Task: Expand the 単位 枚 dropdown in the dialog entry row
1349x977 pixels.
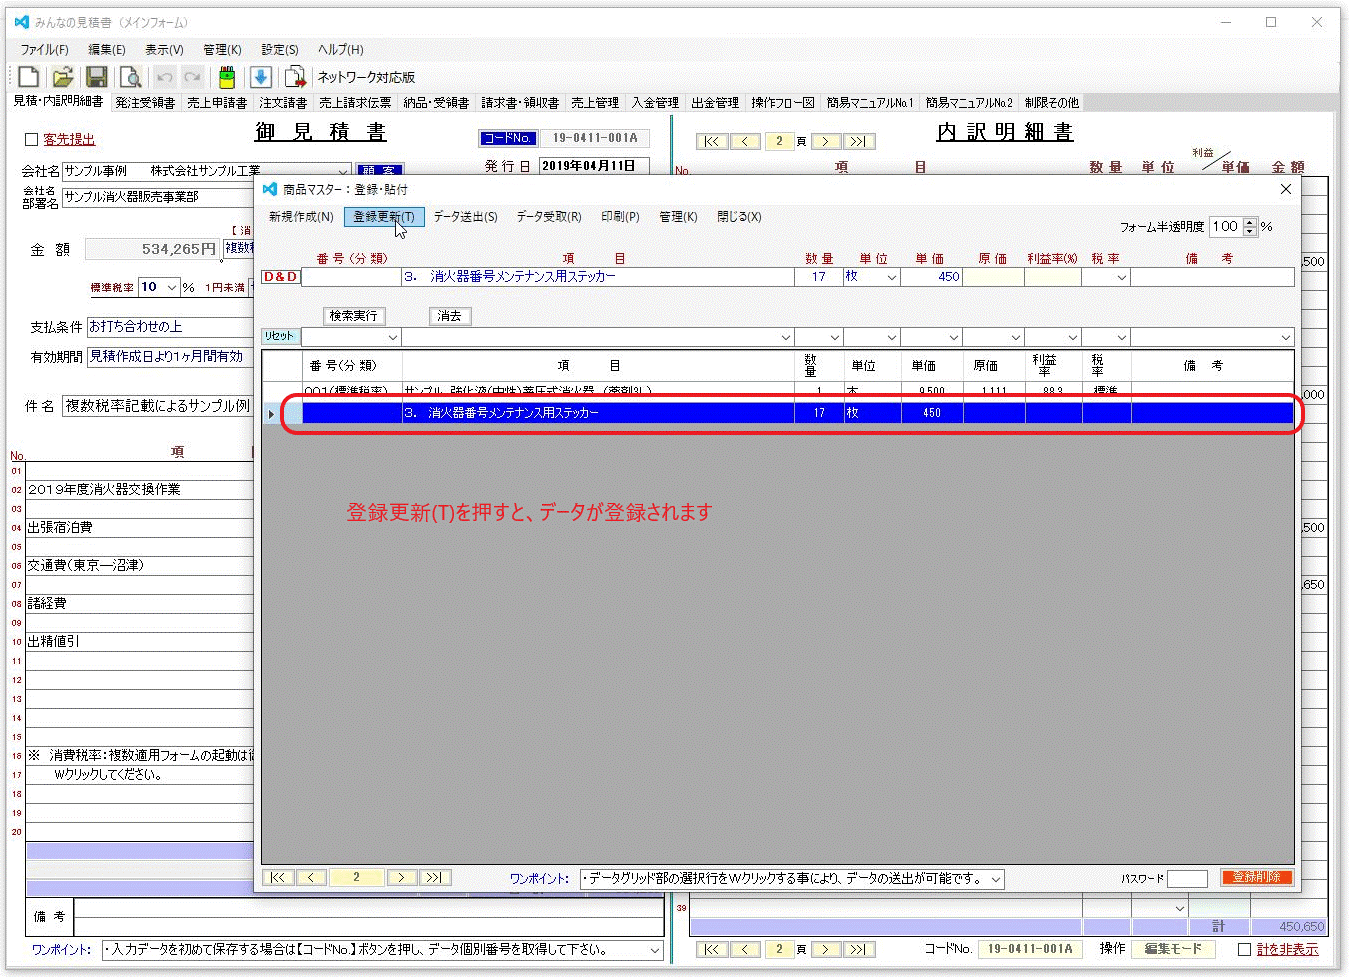Action: [892, 277]
